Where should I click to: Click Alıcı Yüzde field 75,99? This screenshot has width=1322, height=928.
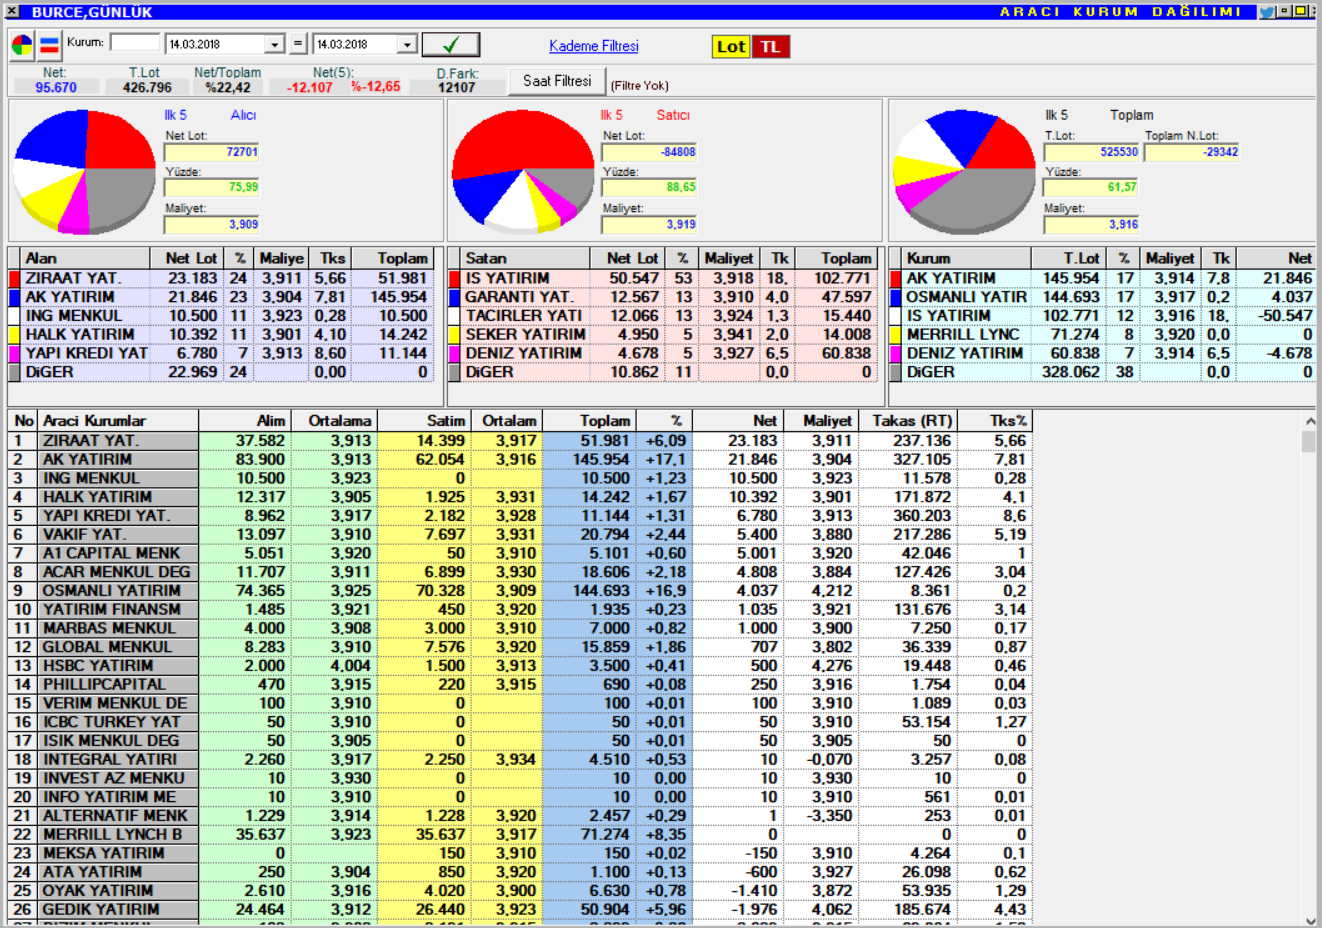[x=212, y=187]
